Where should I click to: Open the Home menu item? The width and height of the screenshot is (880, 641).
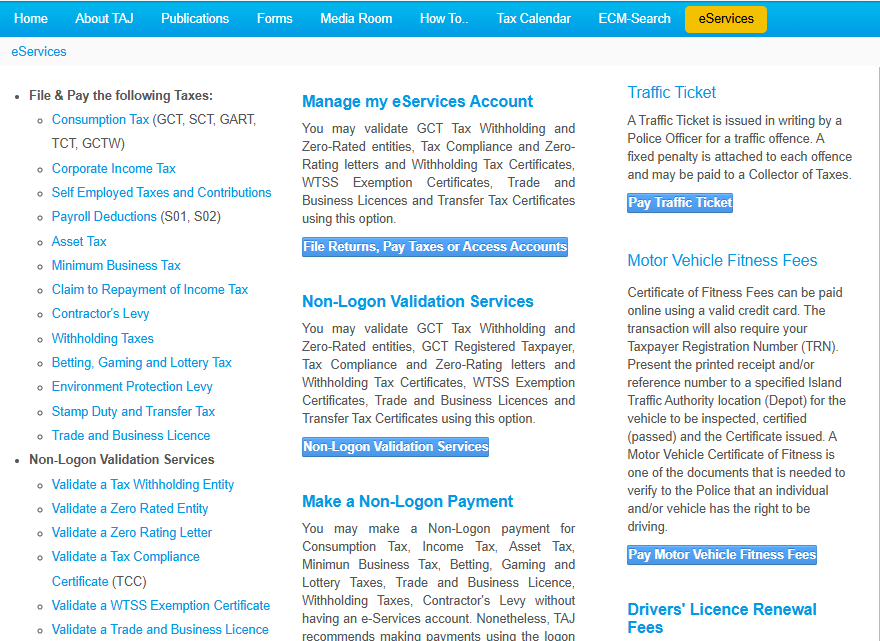pyautogui.click(x=31, y=19)
